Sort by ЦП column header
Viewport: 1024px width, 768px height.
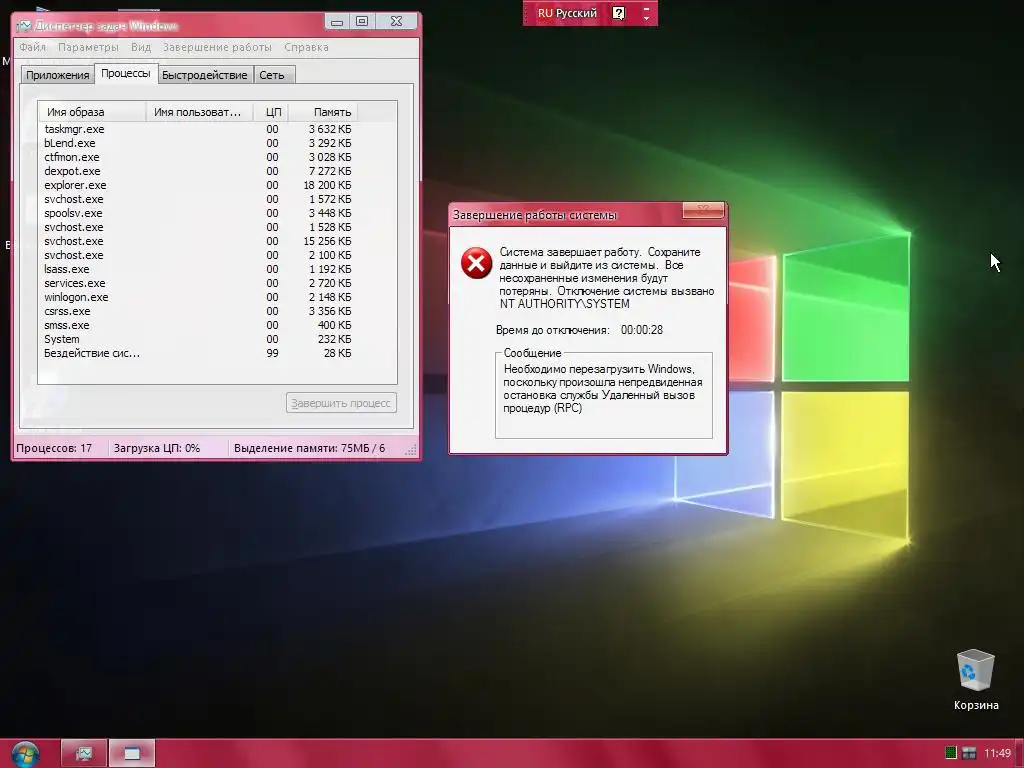271,112
